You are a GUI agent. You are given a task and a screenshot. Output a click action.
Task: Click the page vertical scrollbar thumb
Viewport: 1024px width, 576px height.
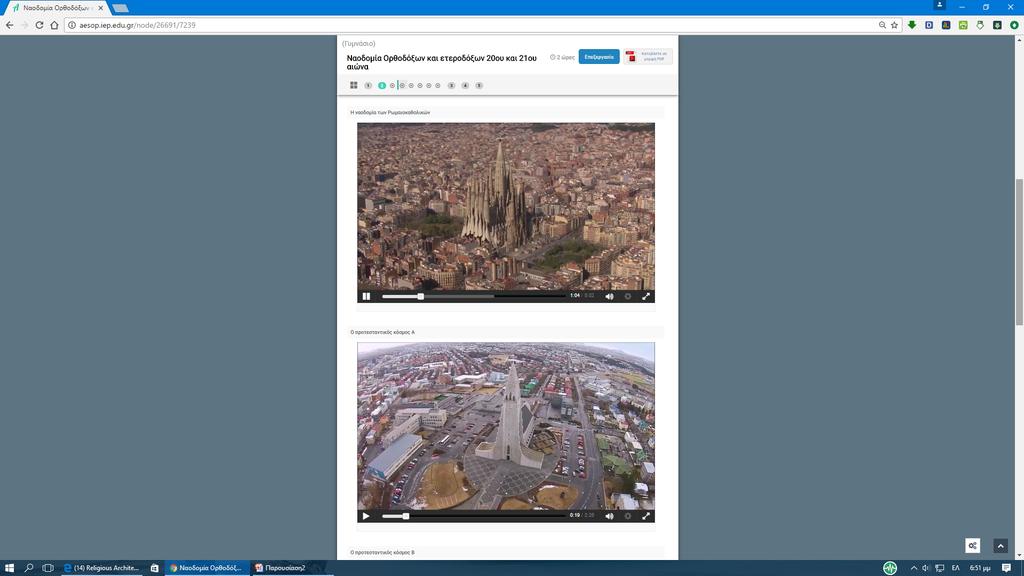pos(1019,251)
